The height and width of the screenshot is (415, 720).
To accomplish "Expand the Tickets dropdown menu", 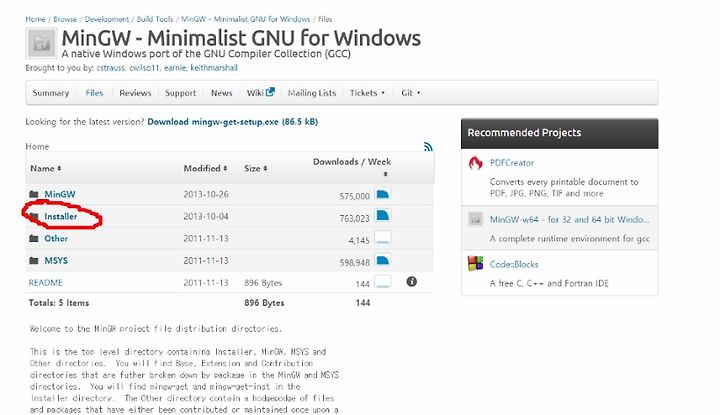I will (367, 93).
